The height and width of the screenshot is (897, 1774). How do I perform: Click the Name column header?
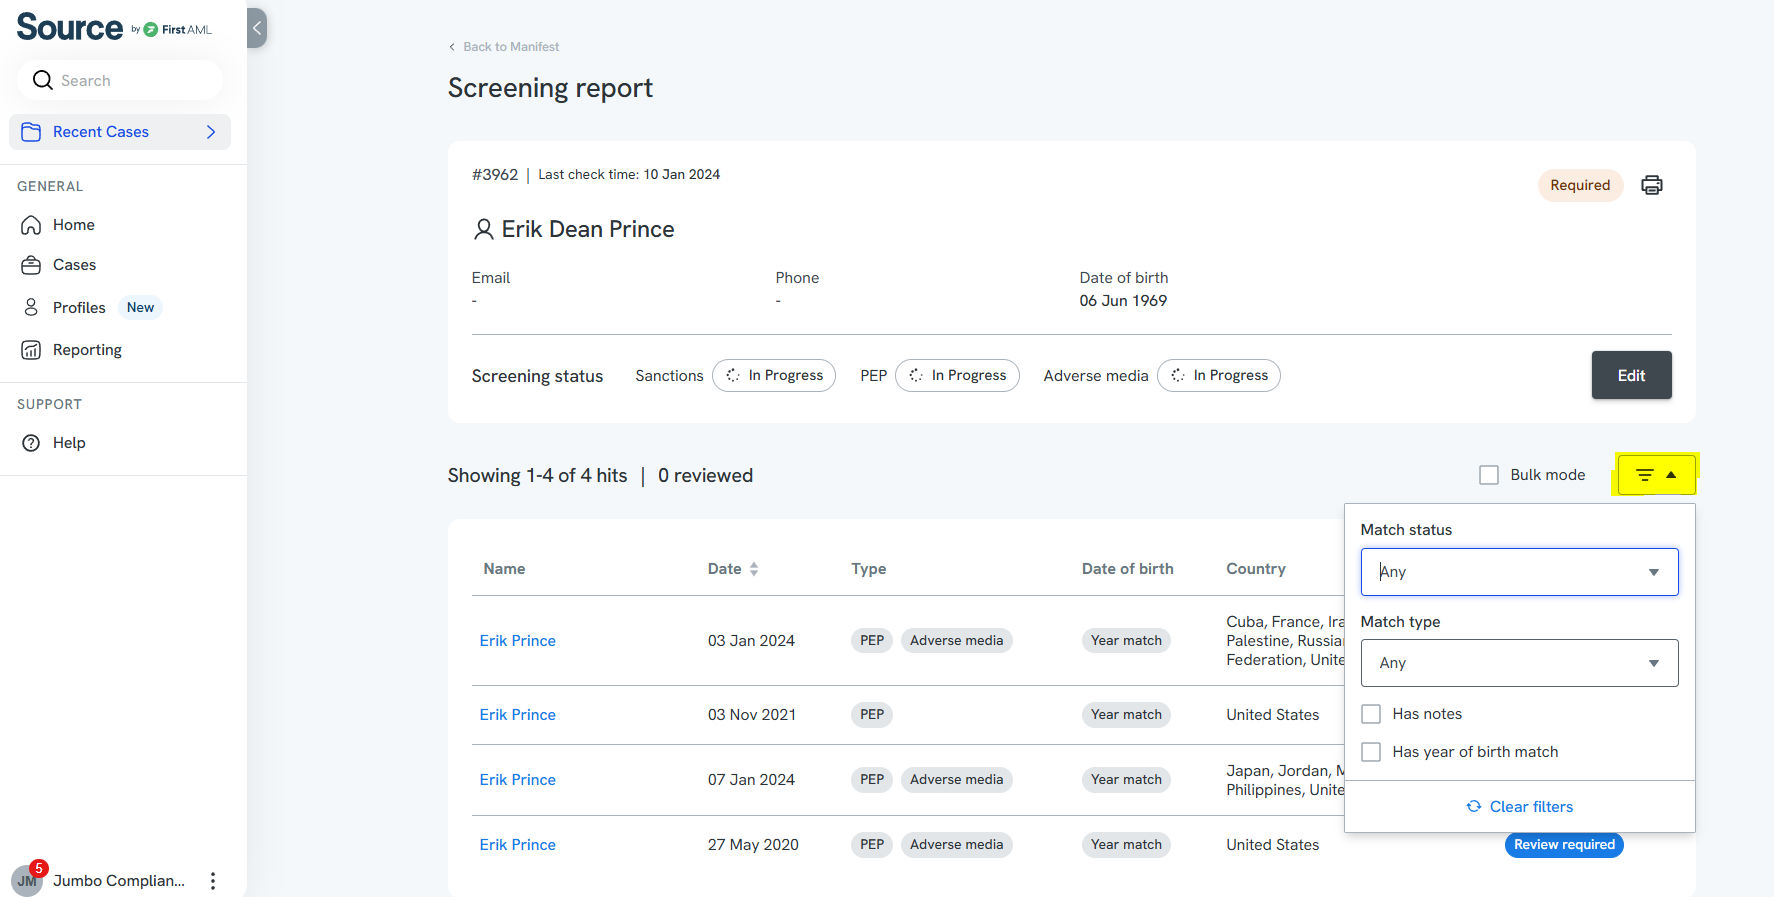tap(504, 569)
